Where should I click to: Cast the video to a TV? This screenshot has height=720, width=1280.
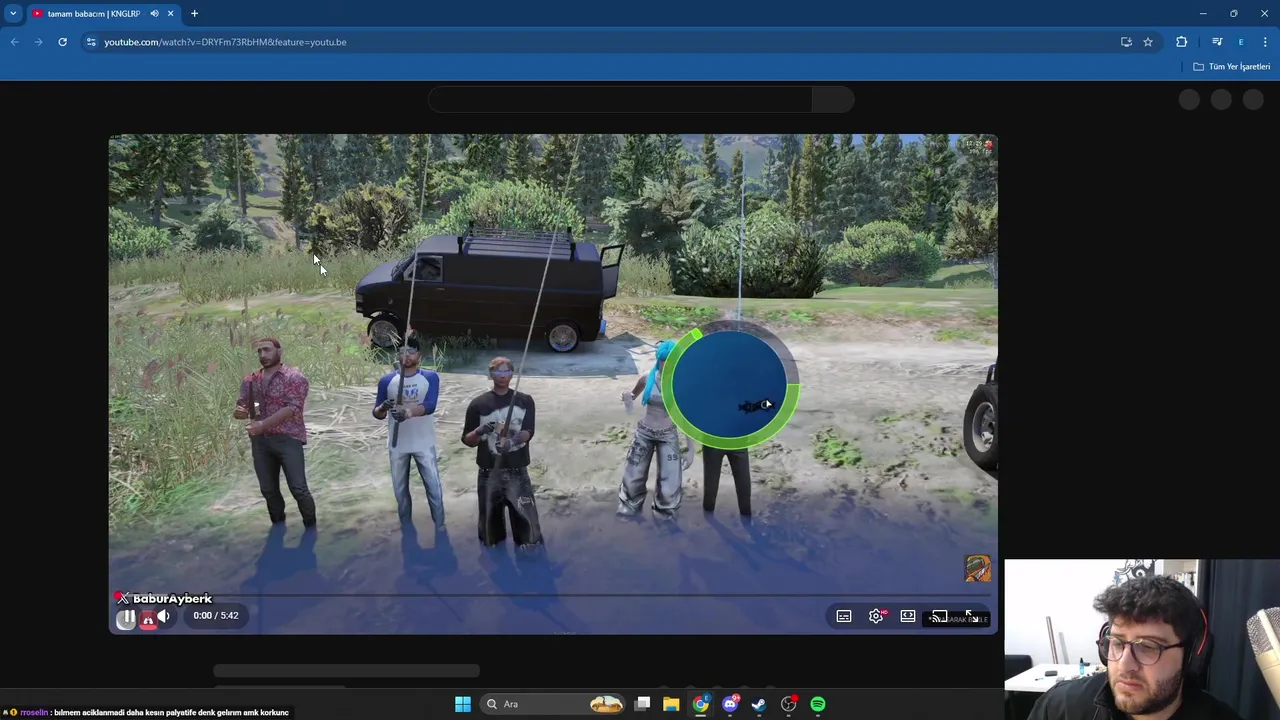point(940,616)
